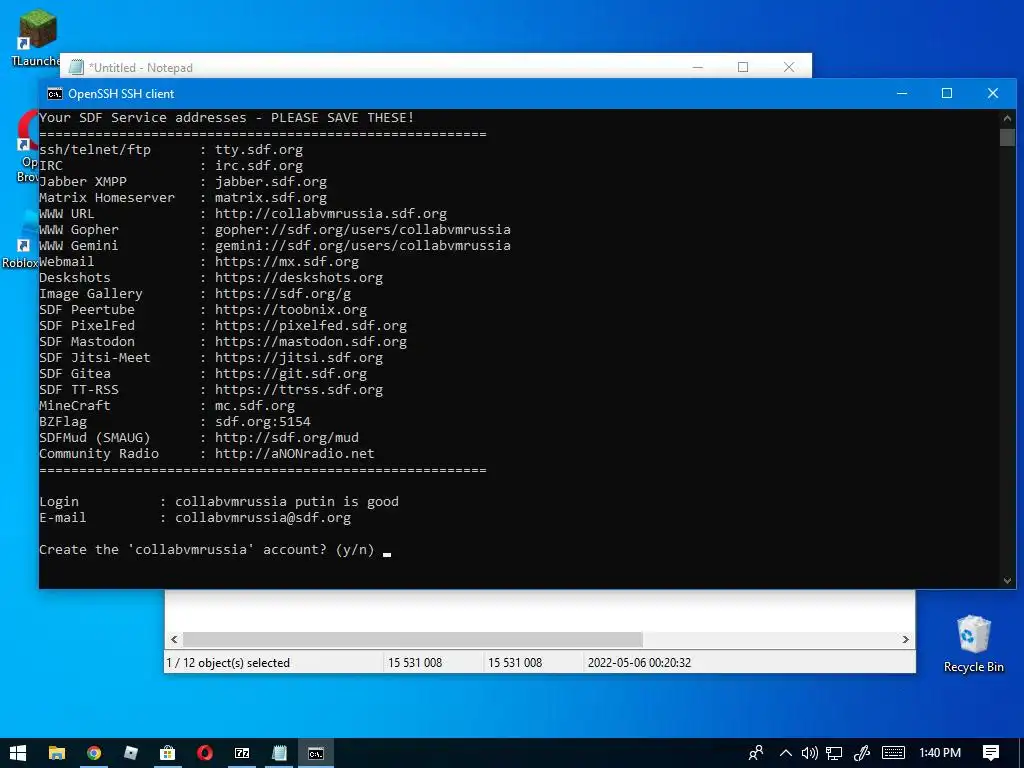Click 'https://ttrss.sdf.org' in the console
Screen dimensions: 1024x768
[x=298, y=390]
